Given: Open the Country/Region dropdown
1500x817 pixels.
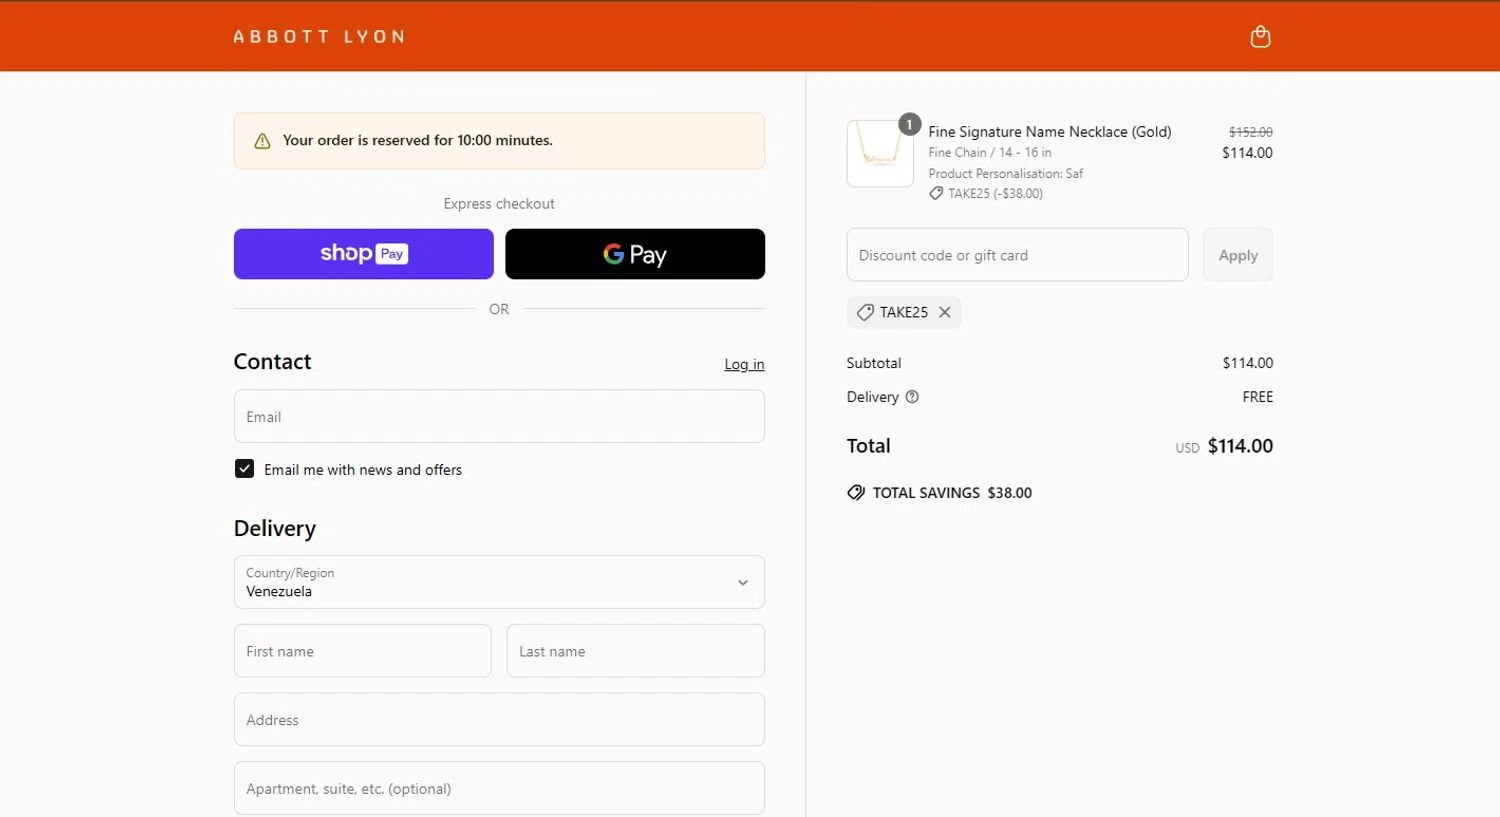Looking at the screenshot, I should tap(499, 582).
